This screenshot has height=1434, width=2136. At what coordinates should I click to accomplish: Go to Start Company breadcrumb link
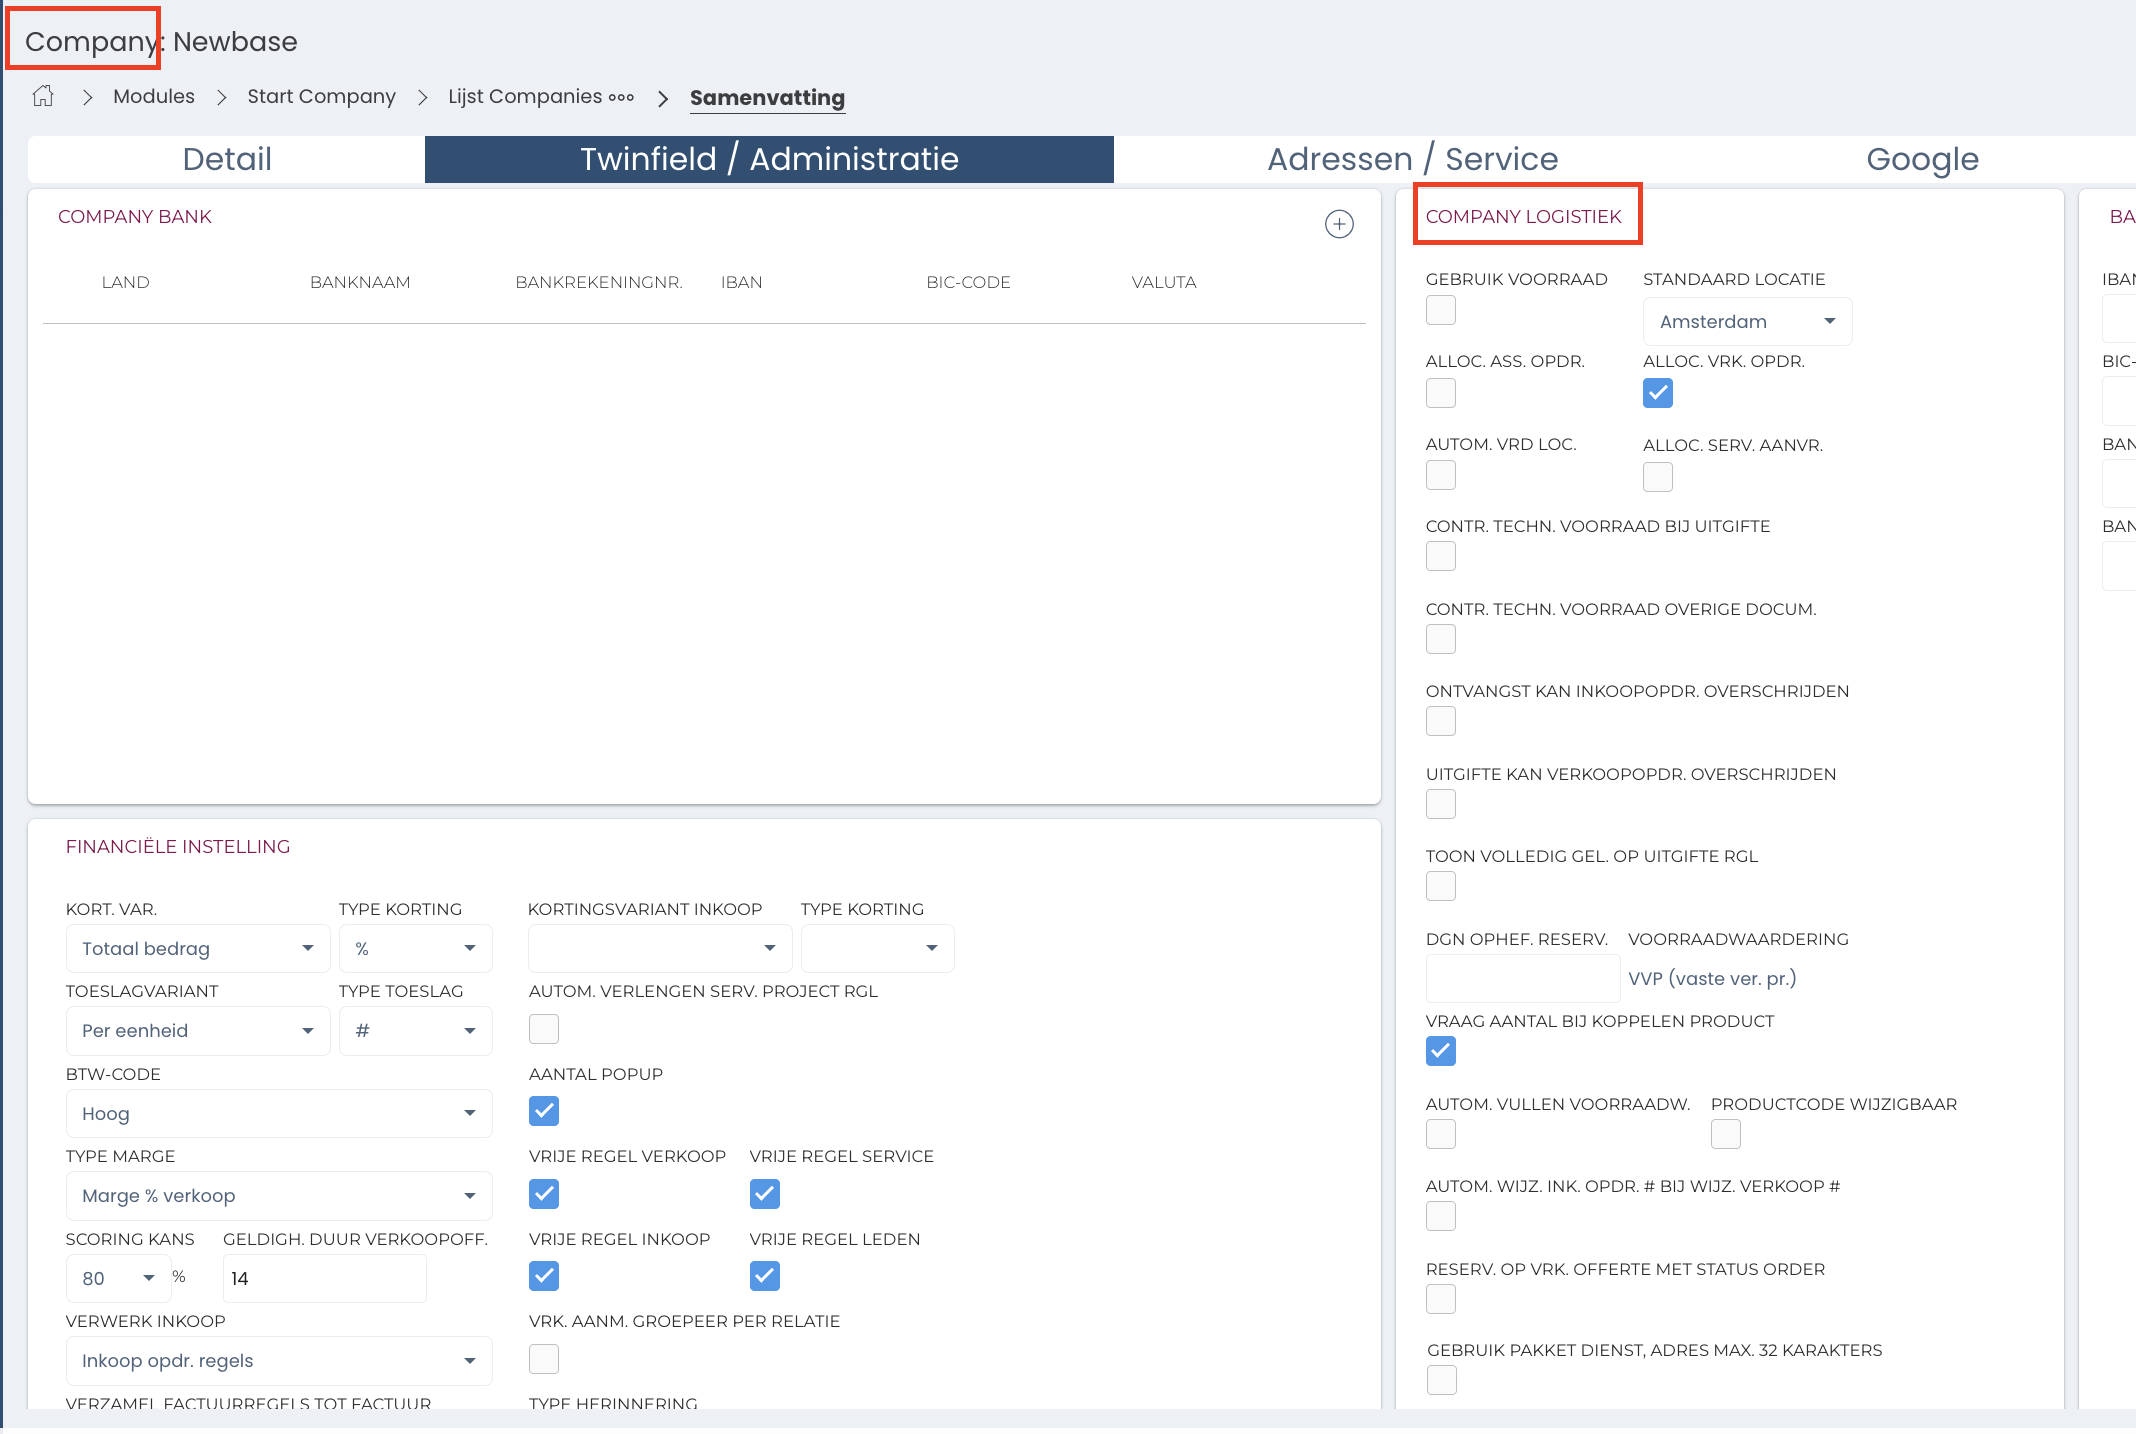[321, 97]
